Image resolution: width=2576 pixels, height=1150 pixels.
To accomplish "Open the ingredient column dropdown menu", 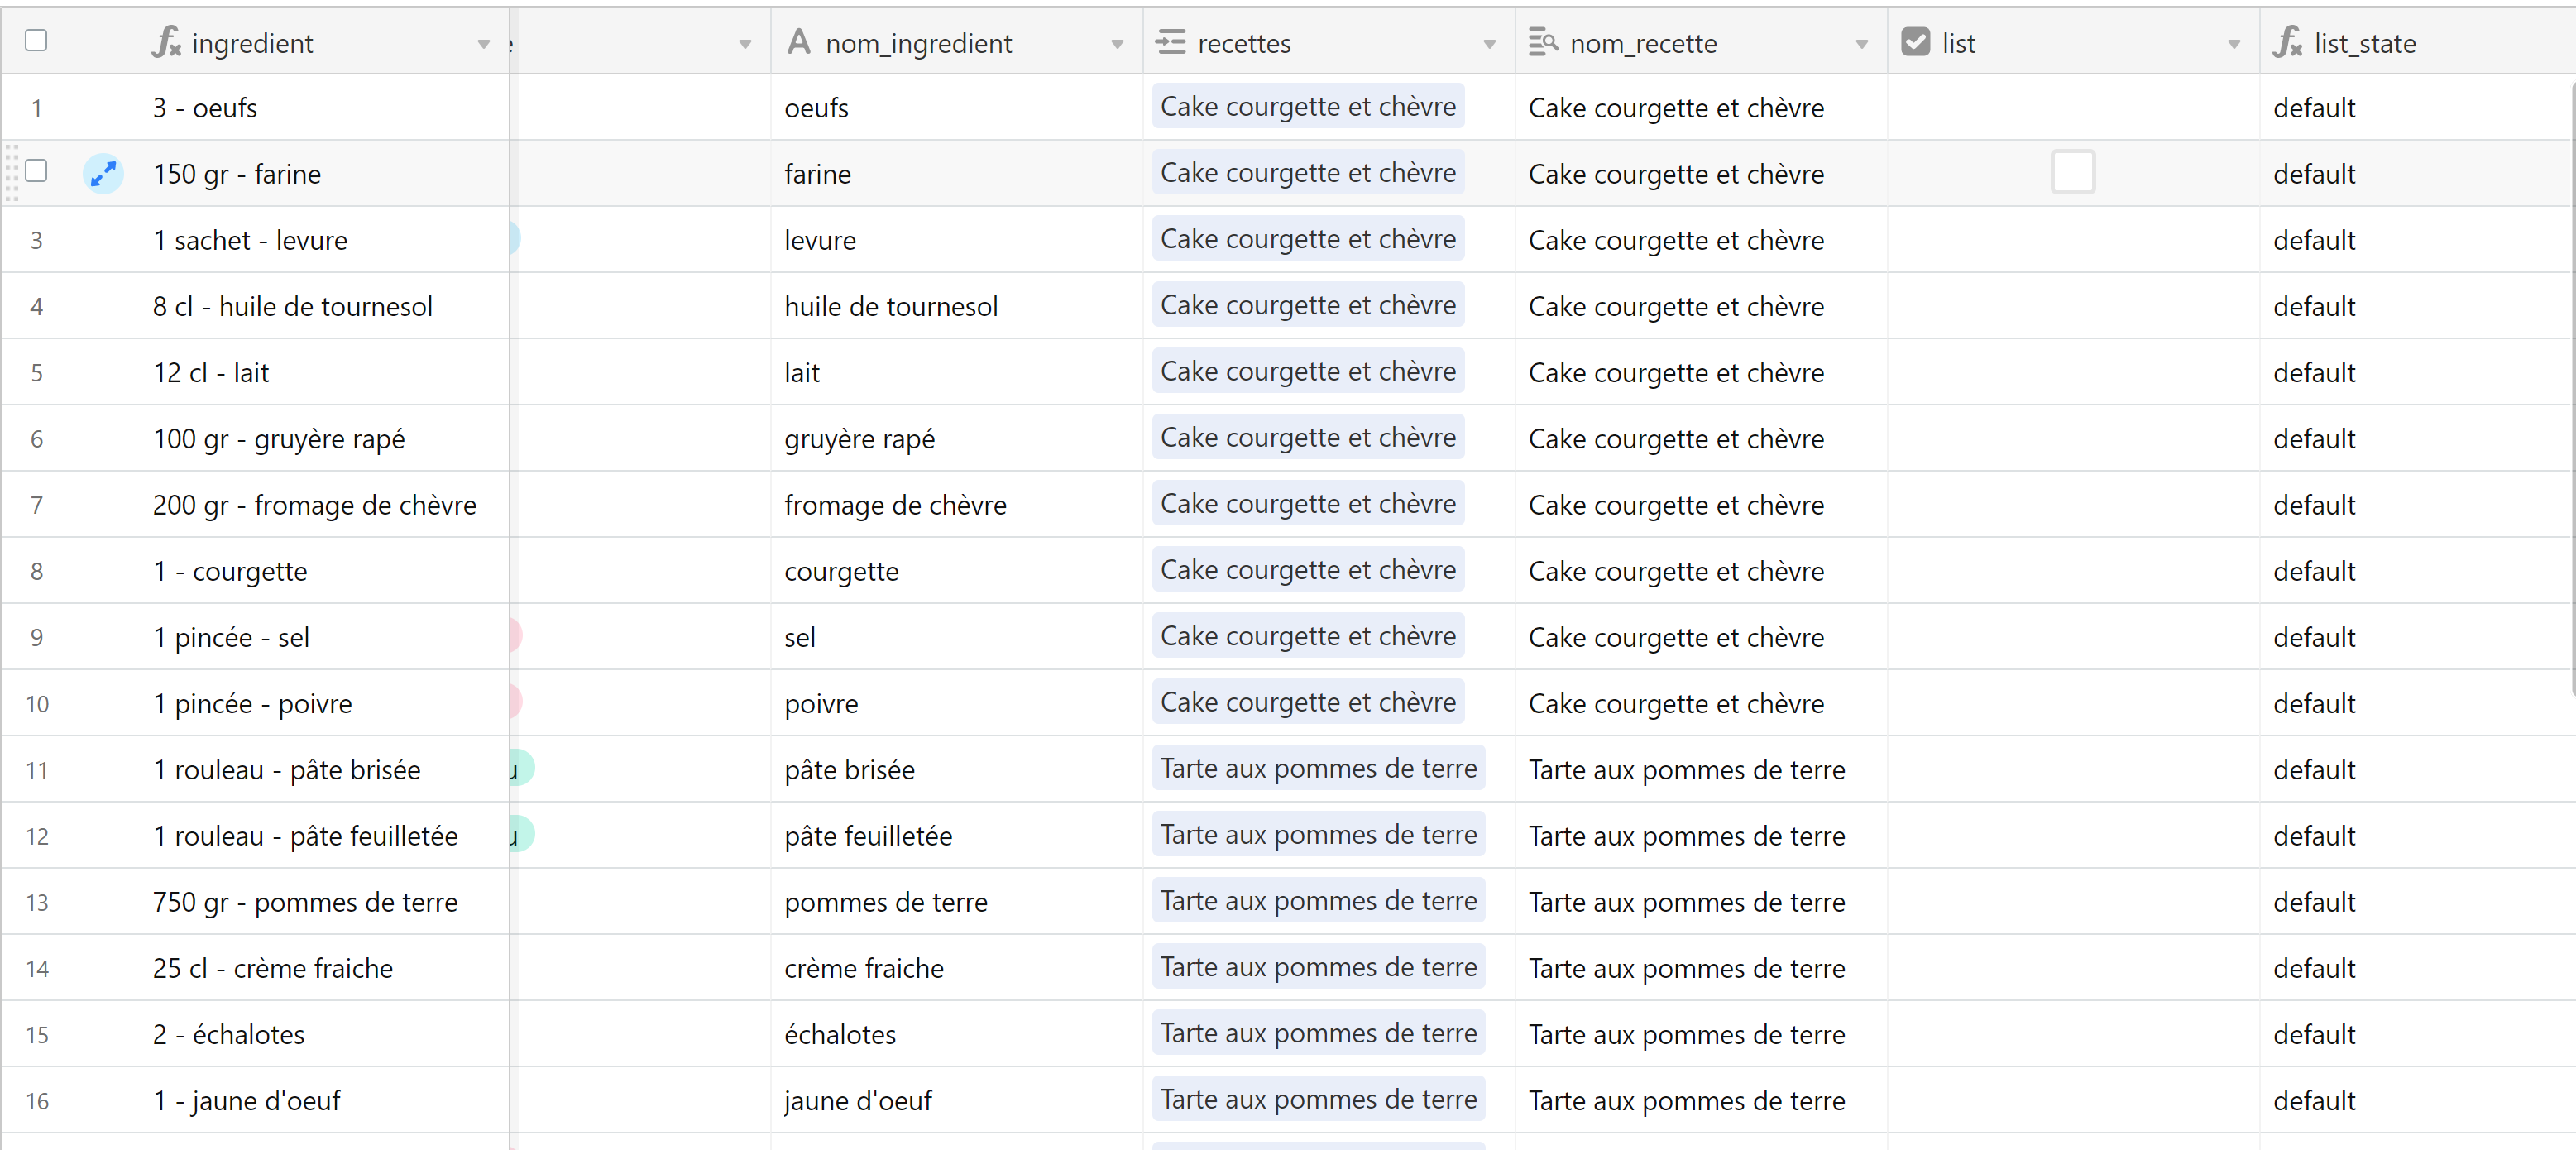I will [484, 44].
